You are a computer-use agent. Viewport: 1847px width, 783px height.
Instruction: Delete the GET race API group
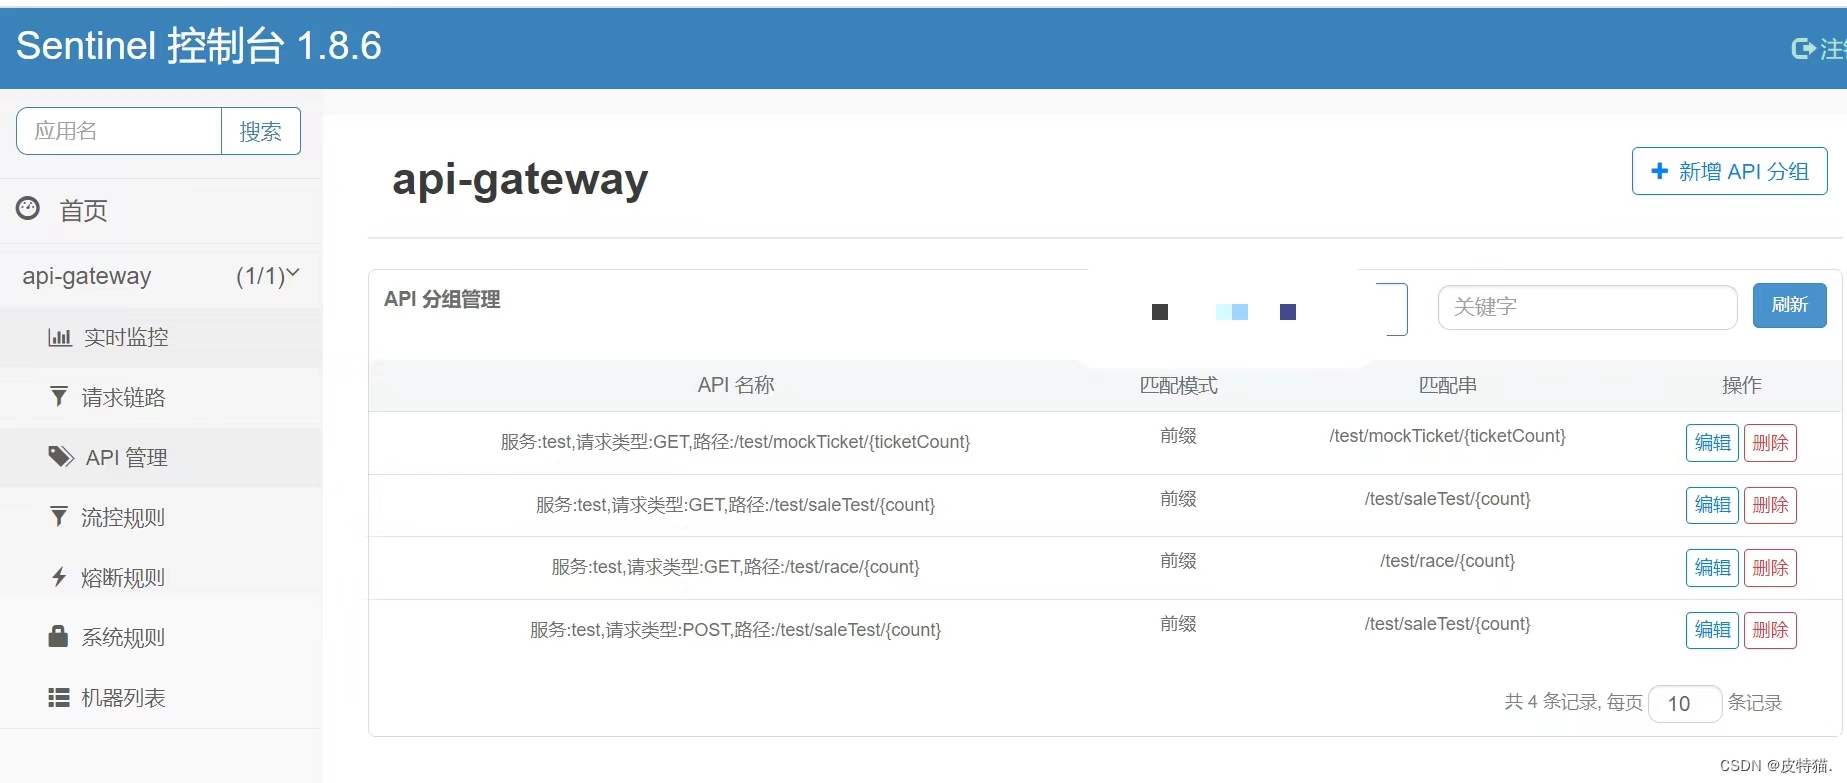1770,568
